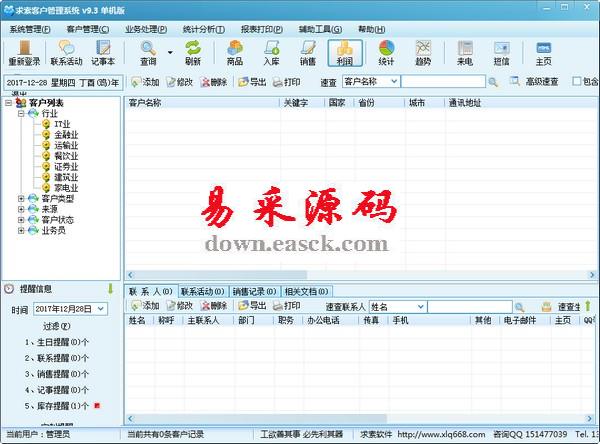This screenshot has width=600, height=444.
Task: Select 建筑业 in the industry tree
Action: [66, 177]
